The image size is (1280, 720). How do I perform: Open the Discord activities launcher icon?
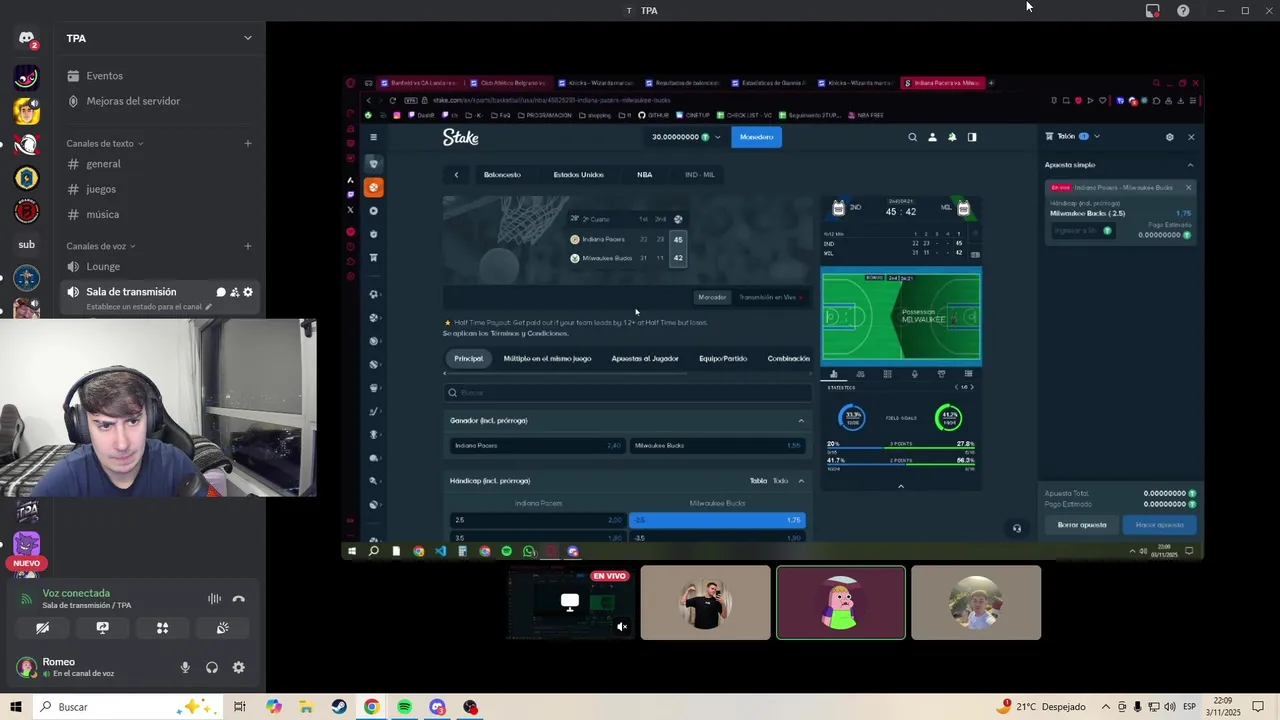pyautogui.click(x=162, y=628)
